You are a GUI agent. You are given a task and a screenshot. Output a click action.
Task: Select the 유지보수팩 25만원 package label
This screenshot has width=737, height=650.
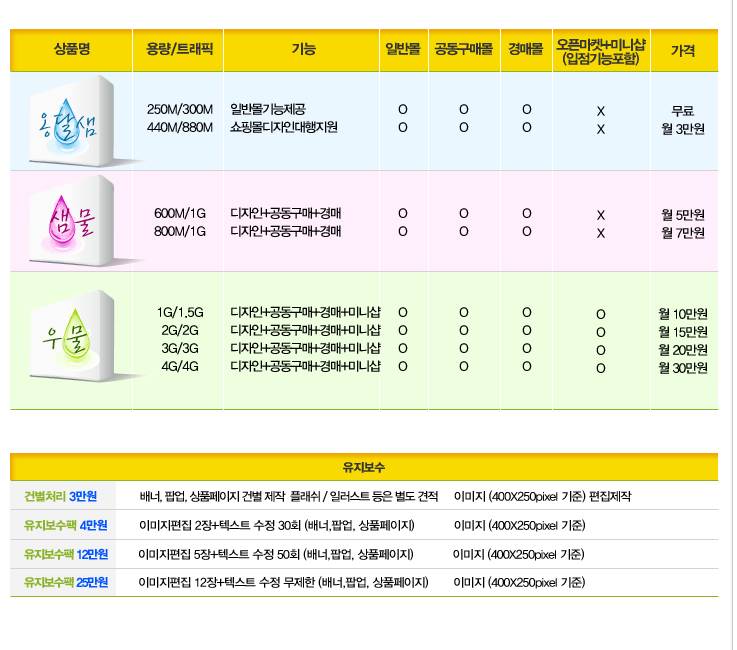pos(65,582)
